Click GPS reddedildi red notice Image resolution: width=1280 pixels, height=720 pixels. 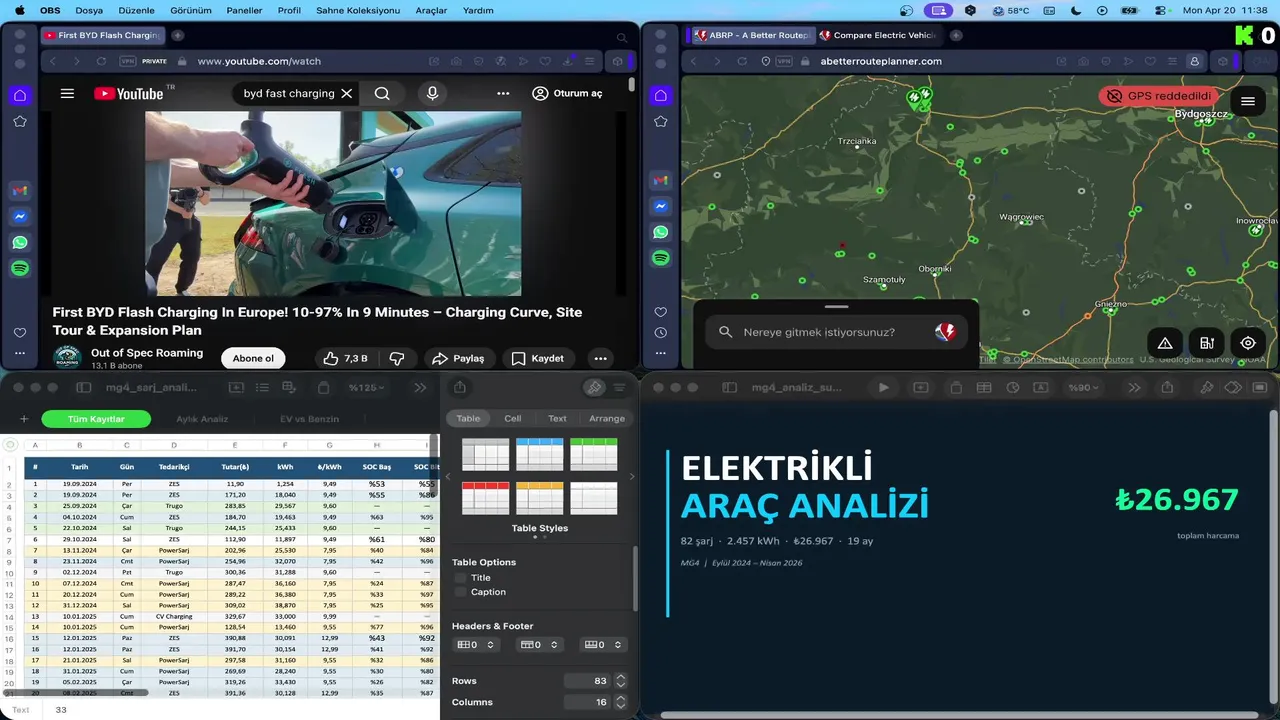tap(1161, 96)
